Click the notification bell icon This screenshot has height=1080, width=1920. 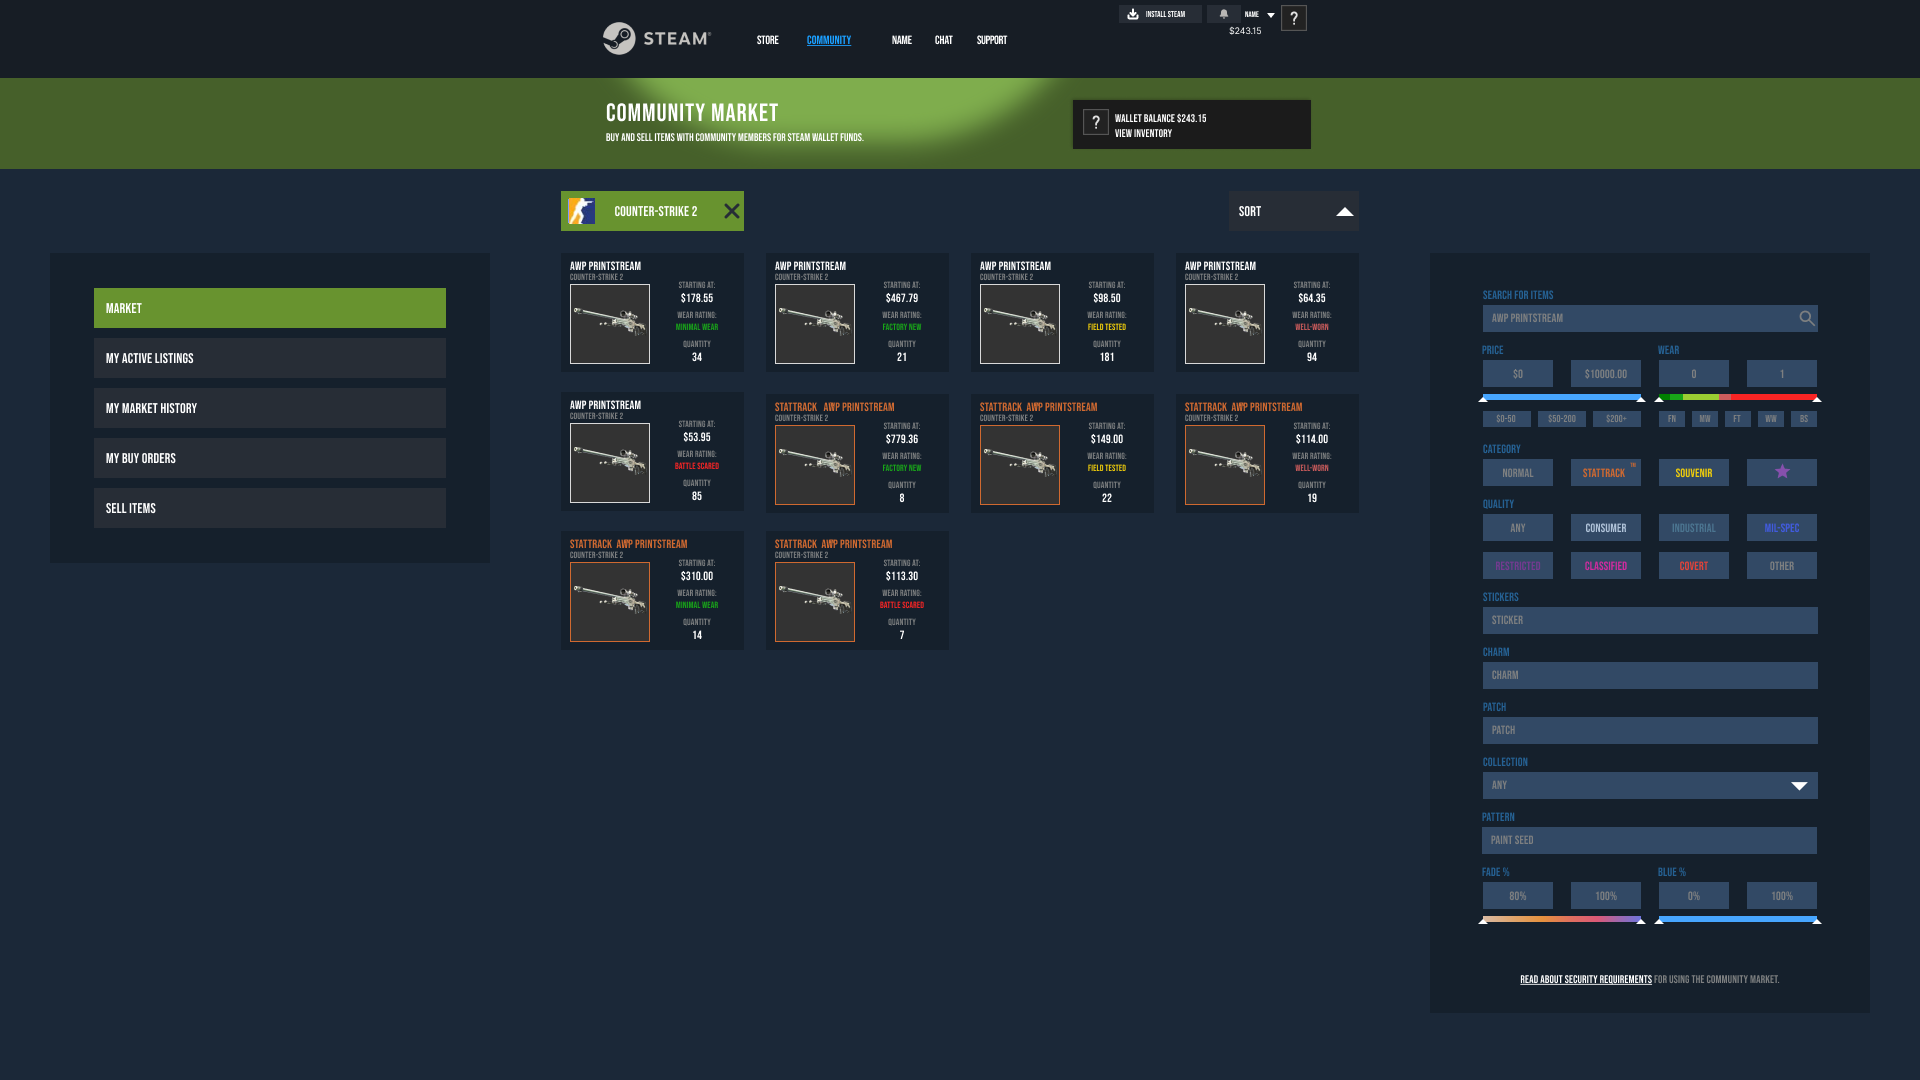pyautogui.click(x=1223, y=14)
